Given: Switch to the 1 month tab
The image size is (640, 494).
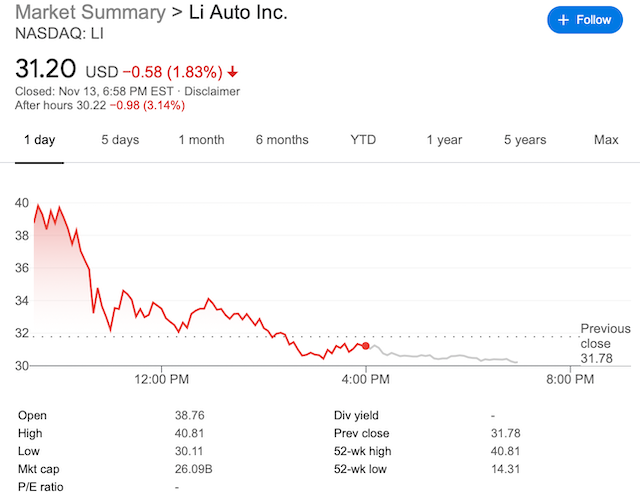Looking at the screenshot, I should click(x=201, y=140).
